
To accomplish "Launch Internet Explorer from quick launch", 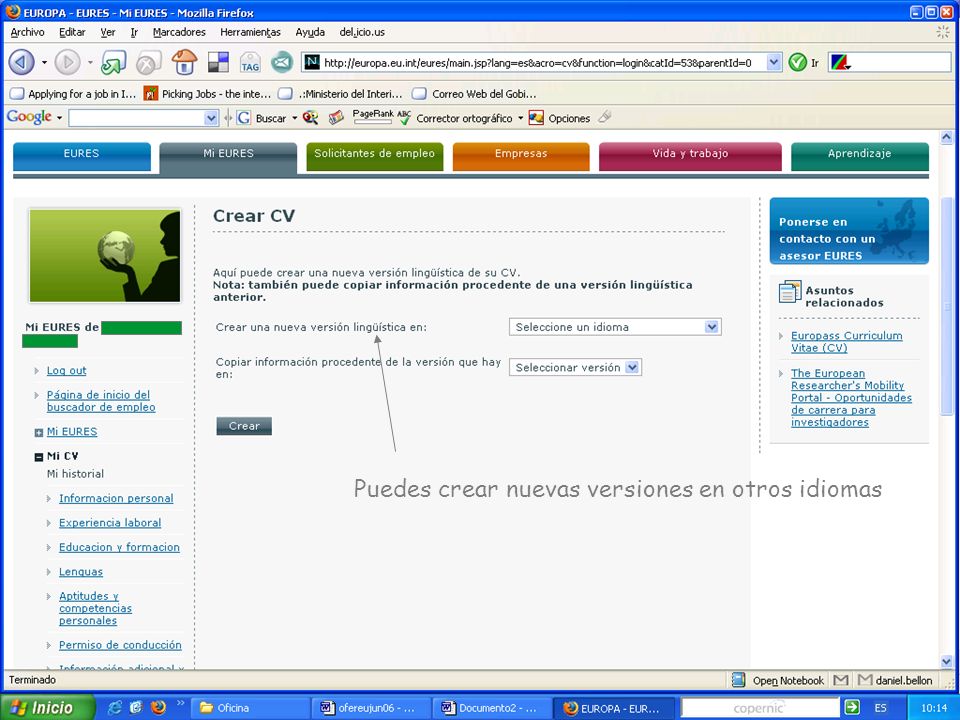I will coord(114,708).
